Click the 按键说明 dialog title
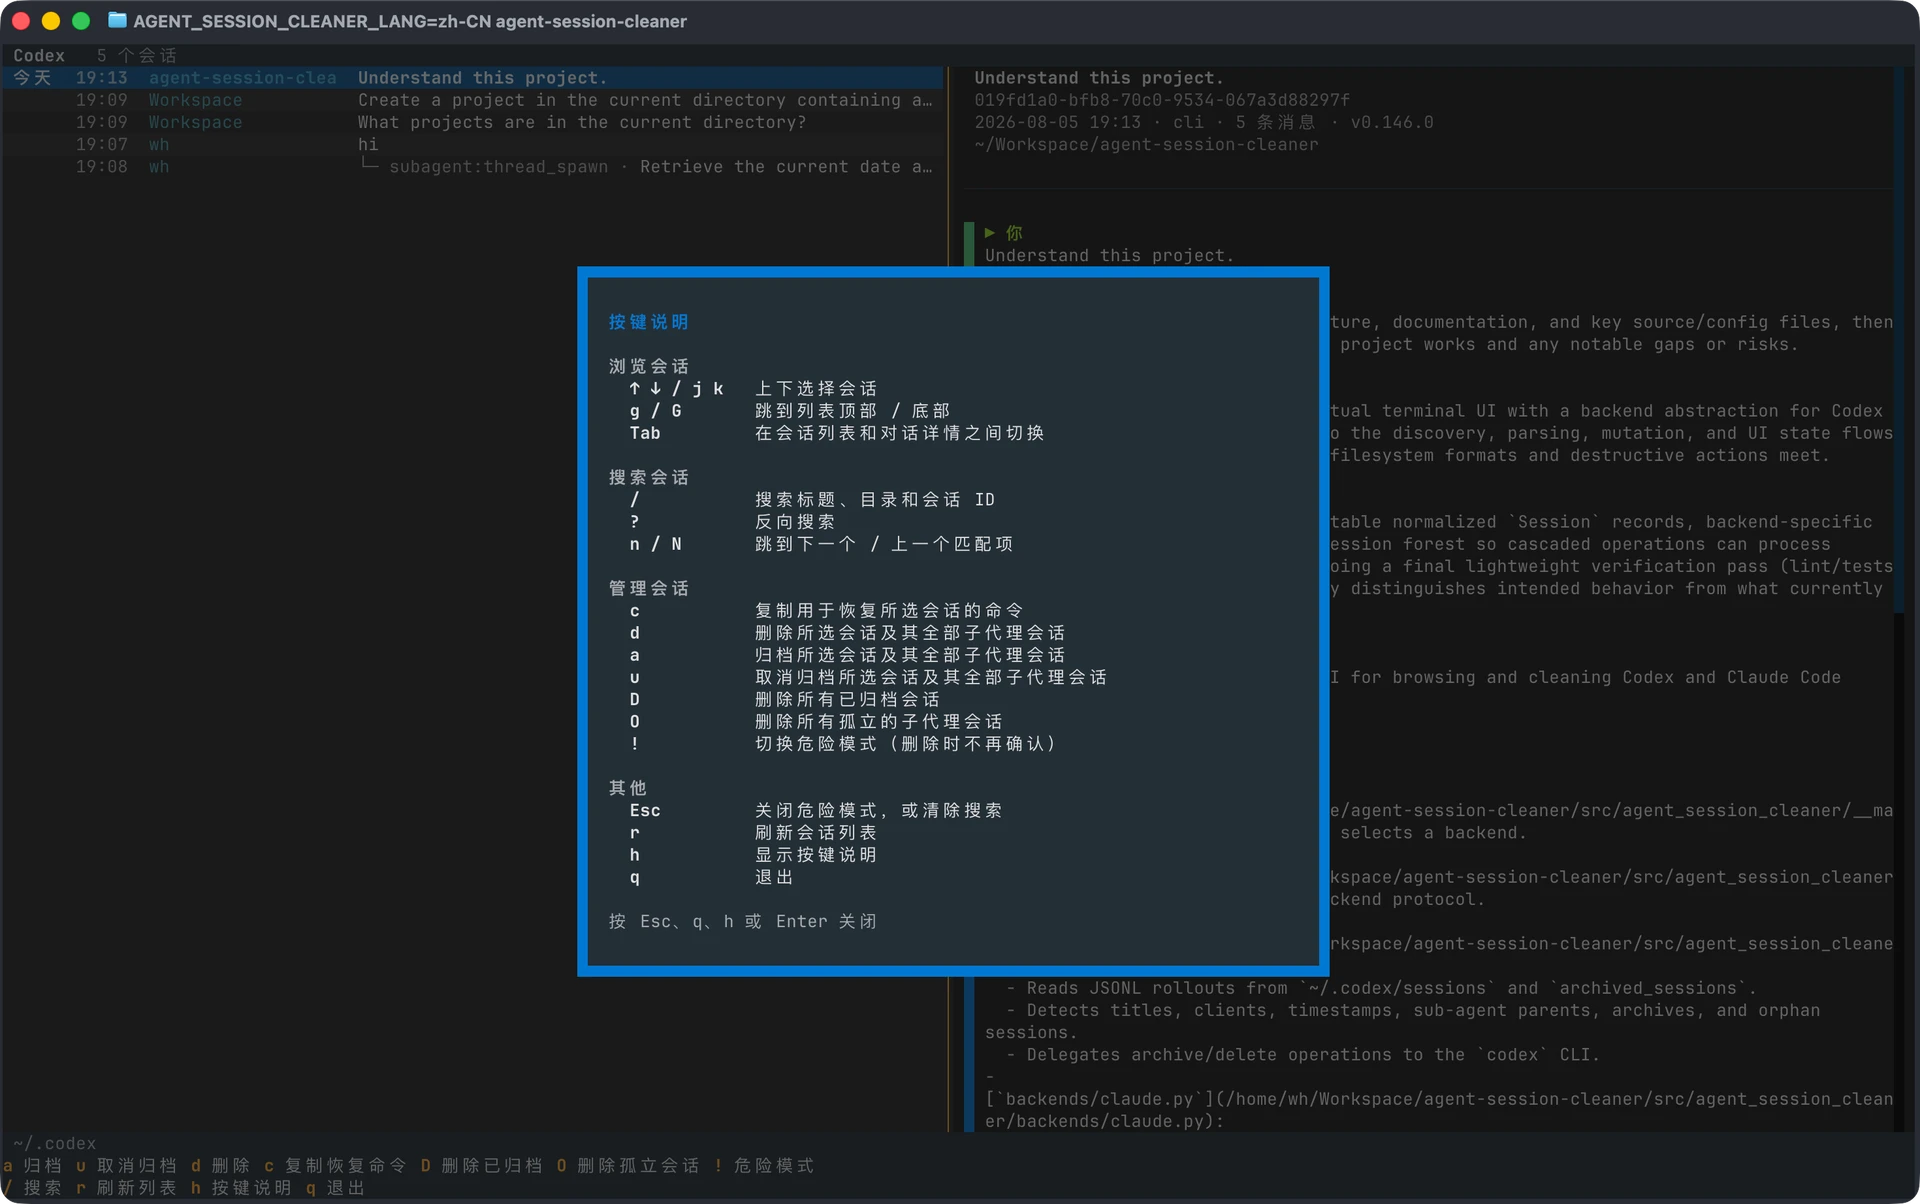 [649, 322]
